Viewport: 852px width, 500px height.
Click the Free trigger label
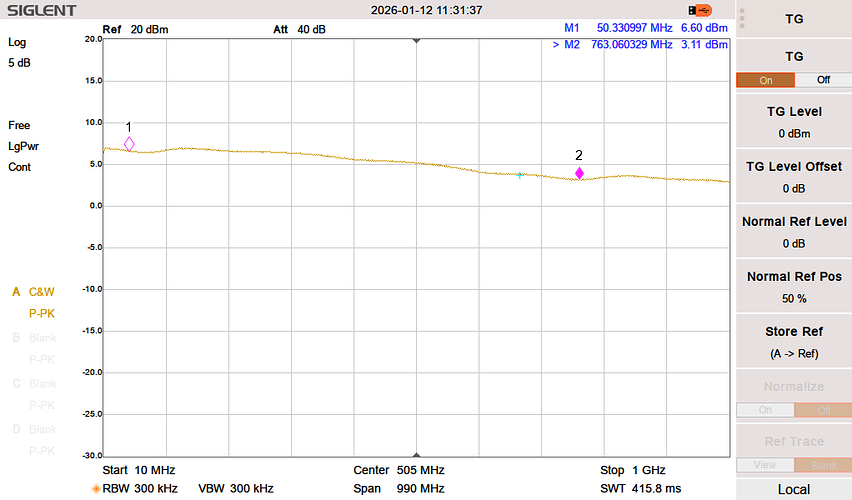pos(19,126)
